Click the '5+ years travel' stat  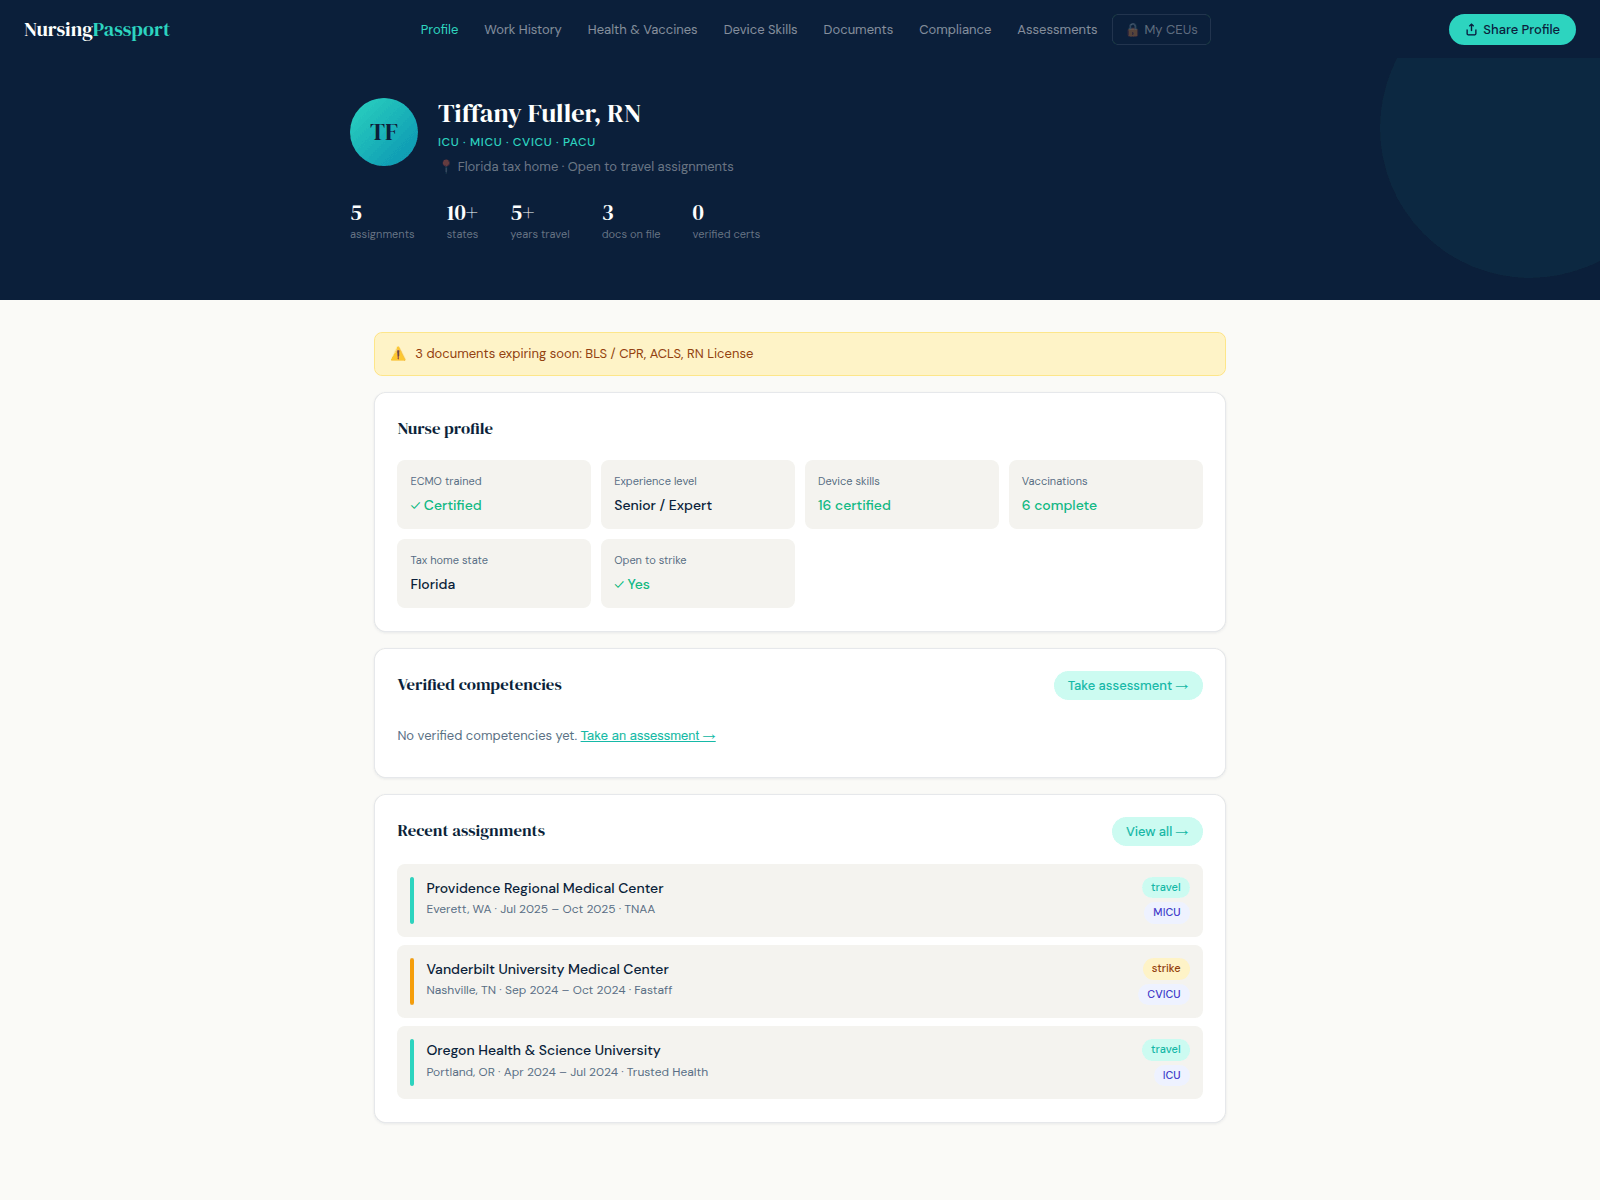click(540, 221)
